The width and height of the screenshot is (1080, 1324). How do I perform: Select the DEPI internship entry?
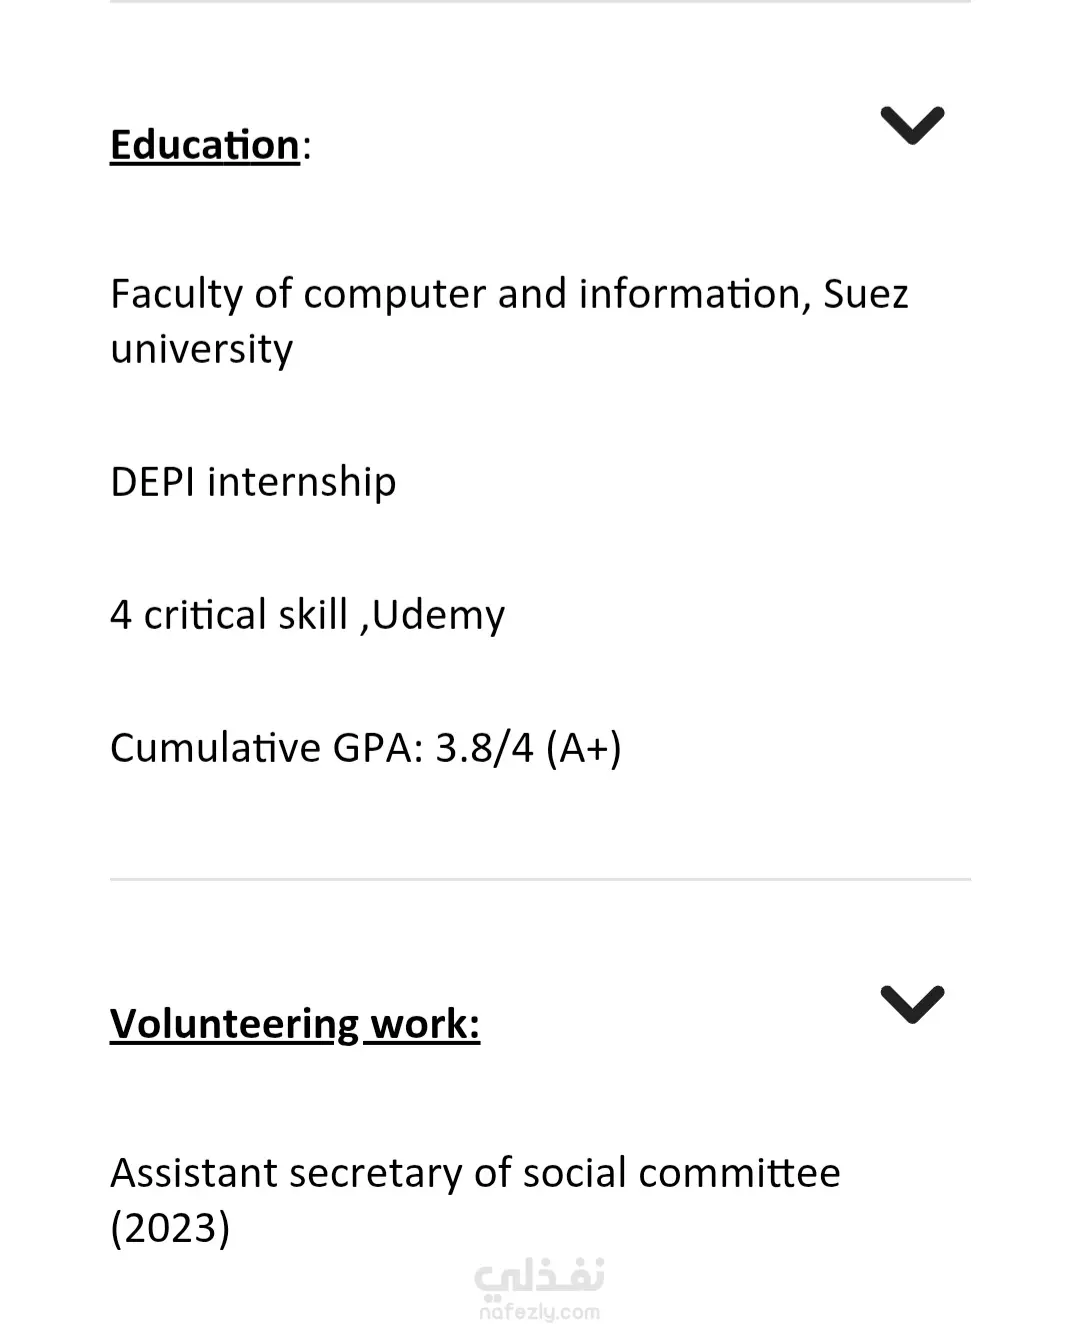tap(253, 482)
